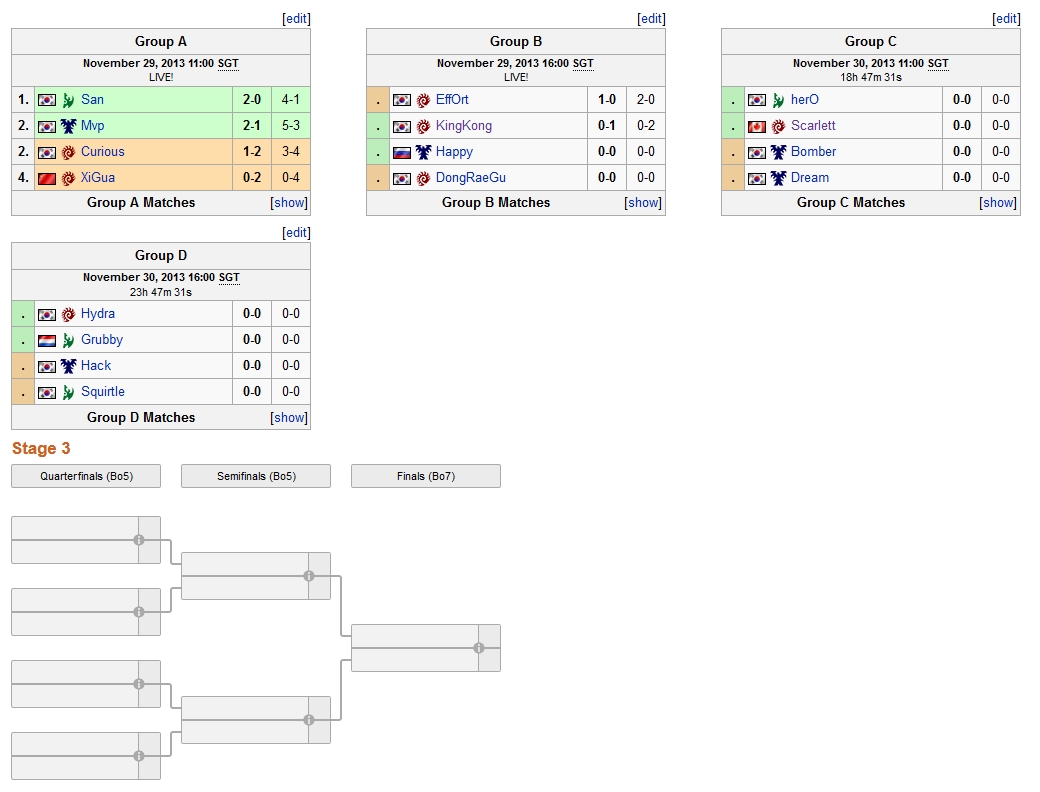This screenshot has width=1040, height=792.
Task: Click the info icon on the Finals match
Action: point(479,648)
